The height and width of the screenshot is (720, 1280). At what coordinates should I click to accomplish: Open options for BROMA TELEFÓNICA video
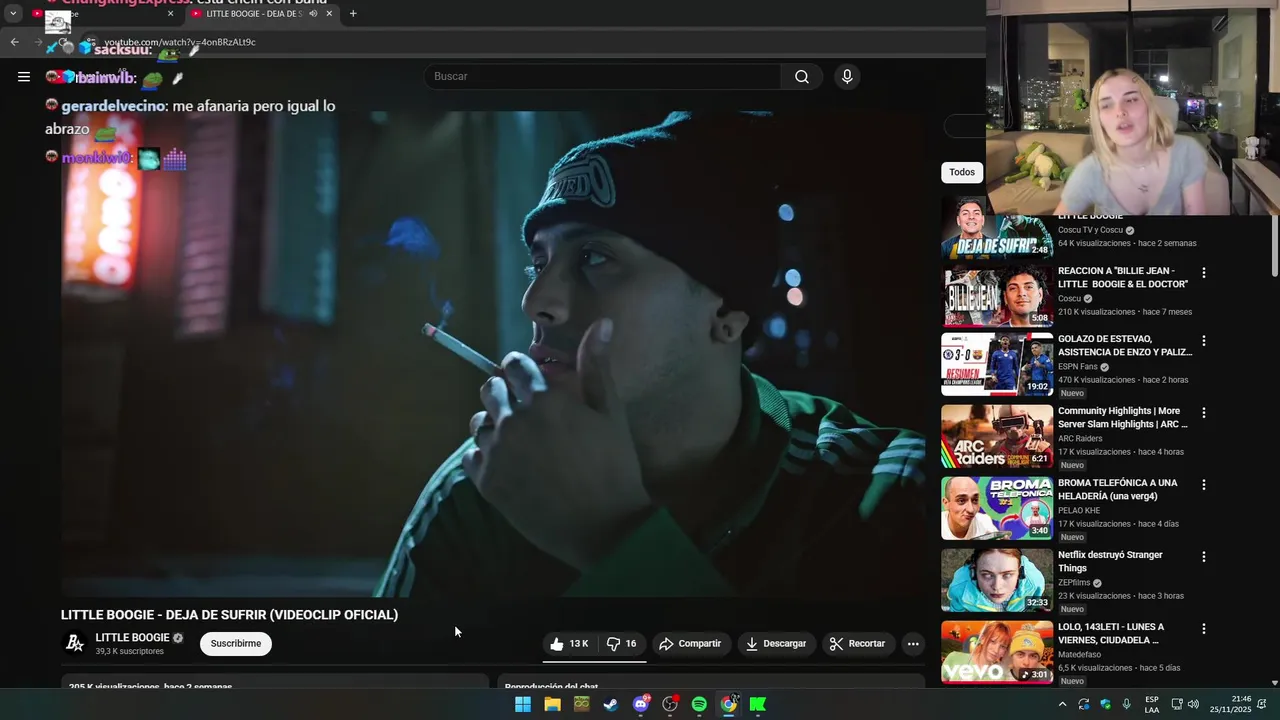click(1204, 485)
